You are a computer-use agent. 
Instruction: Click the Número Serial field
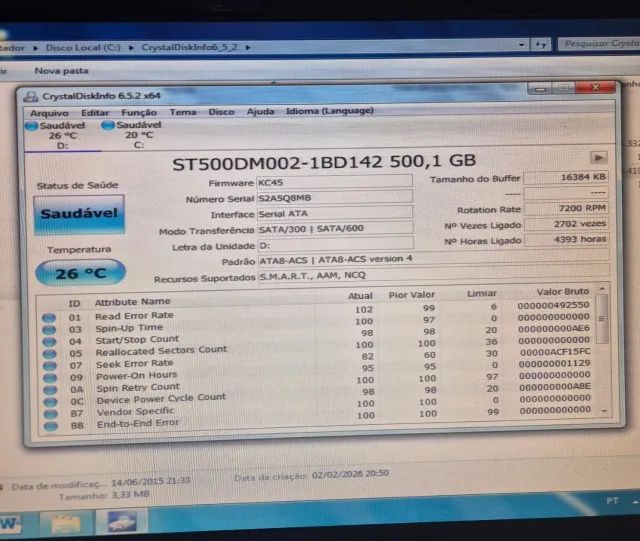click(x=334, y=198)
